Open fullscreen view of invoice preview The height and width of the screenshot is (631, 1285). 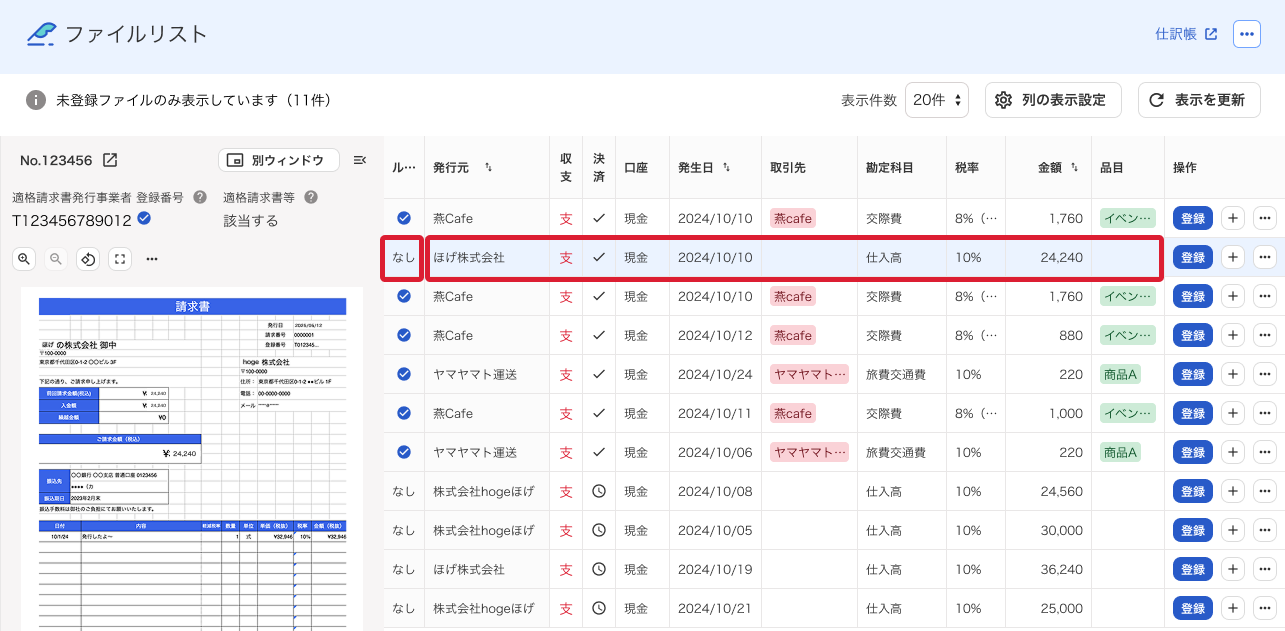pos(120,259)
